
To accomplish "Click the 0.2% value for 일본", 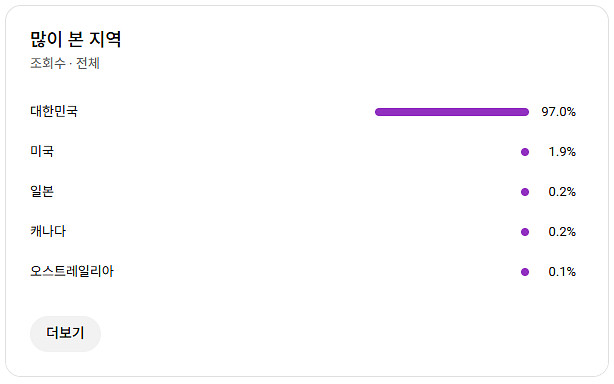I will click(562, 192).
